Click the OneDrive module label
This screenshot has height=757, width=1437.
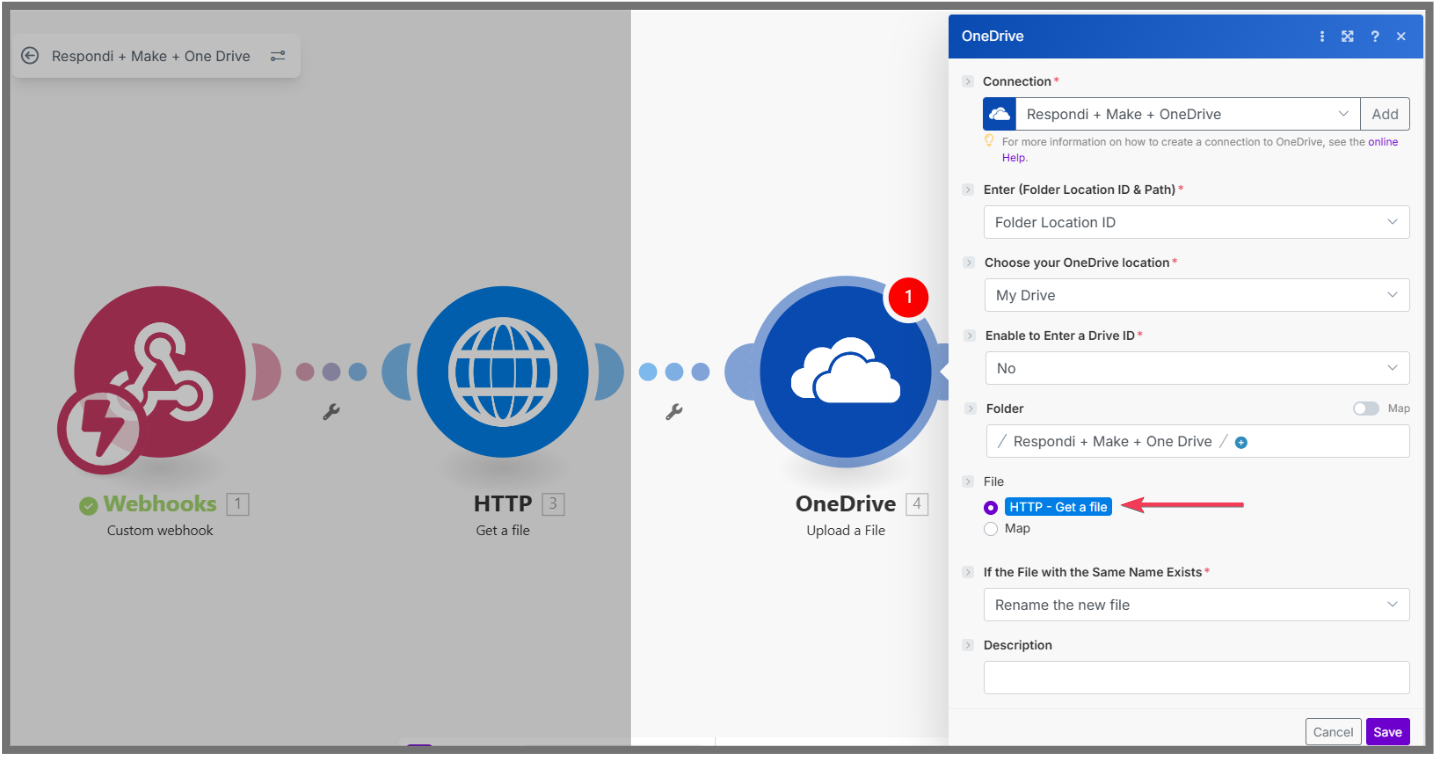point(846,504)
